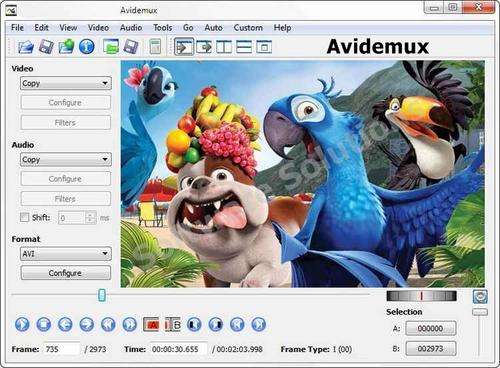Open the Help menu
Screen dimensions: 500x368
coord(282,28)
